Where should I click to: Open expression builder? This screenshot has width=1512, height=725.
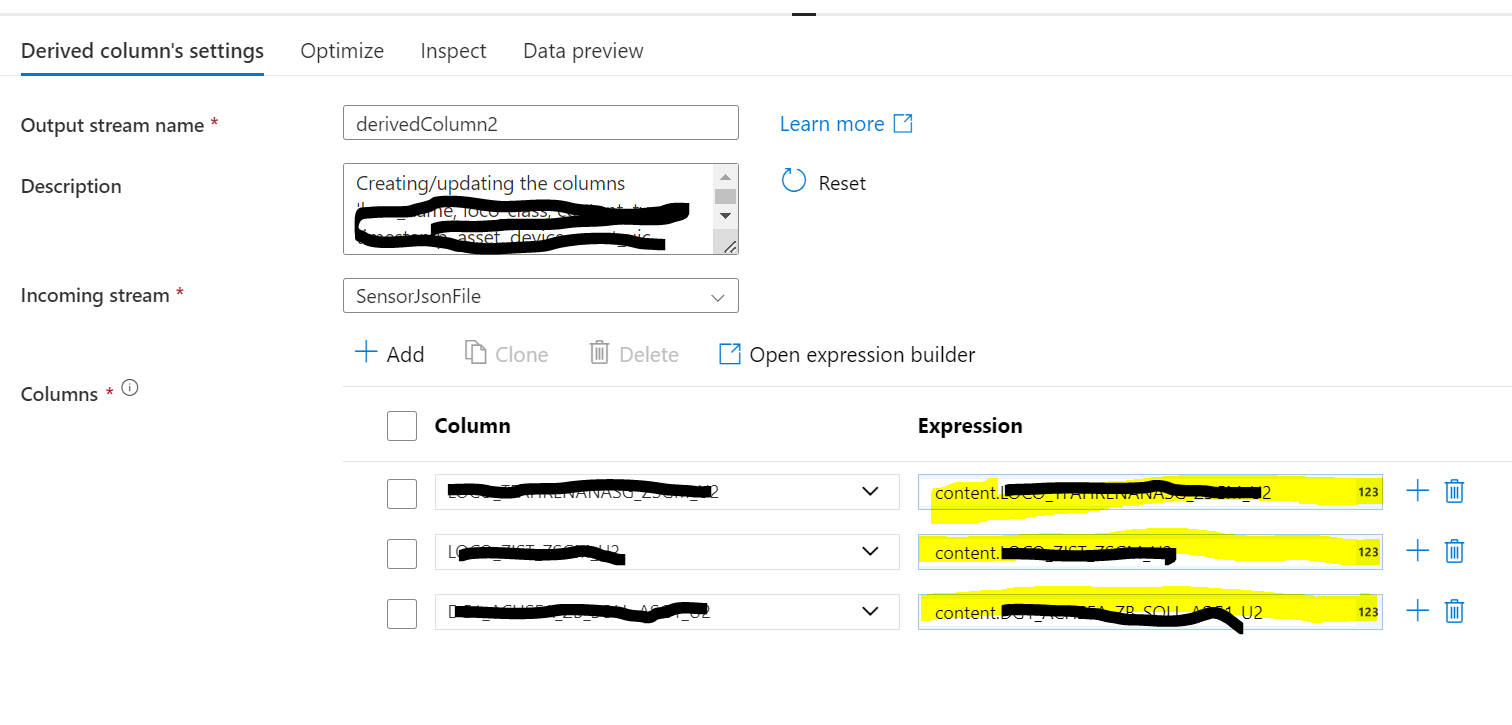pyautogui.click(x=845, y=354)
